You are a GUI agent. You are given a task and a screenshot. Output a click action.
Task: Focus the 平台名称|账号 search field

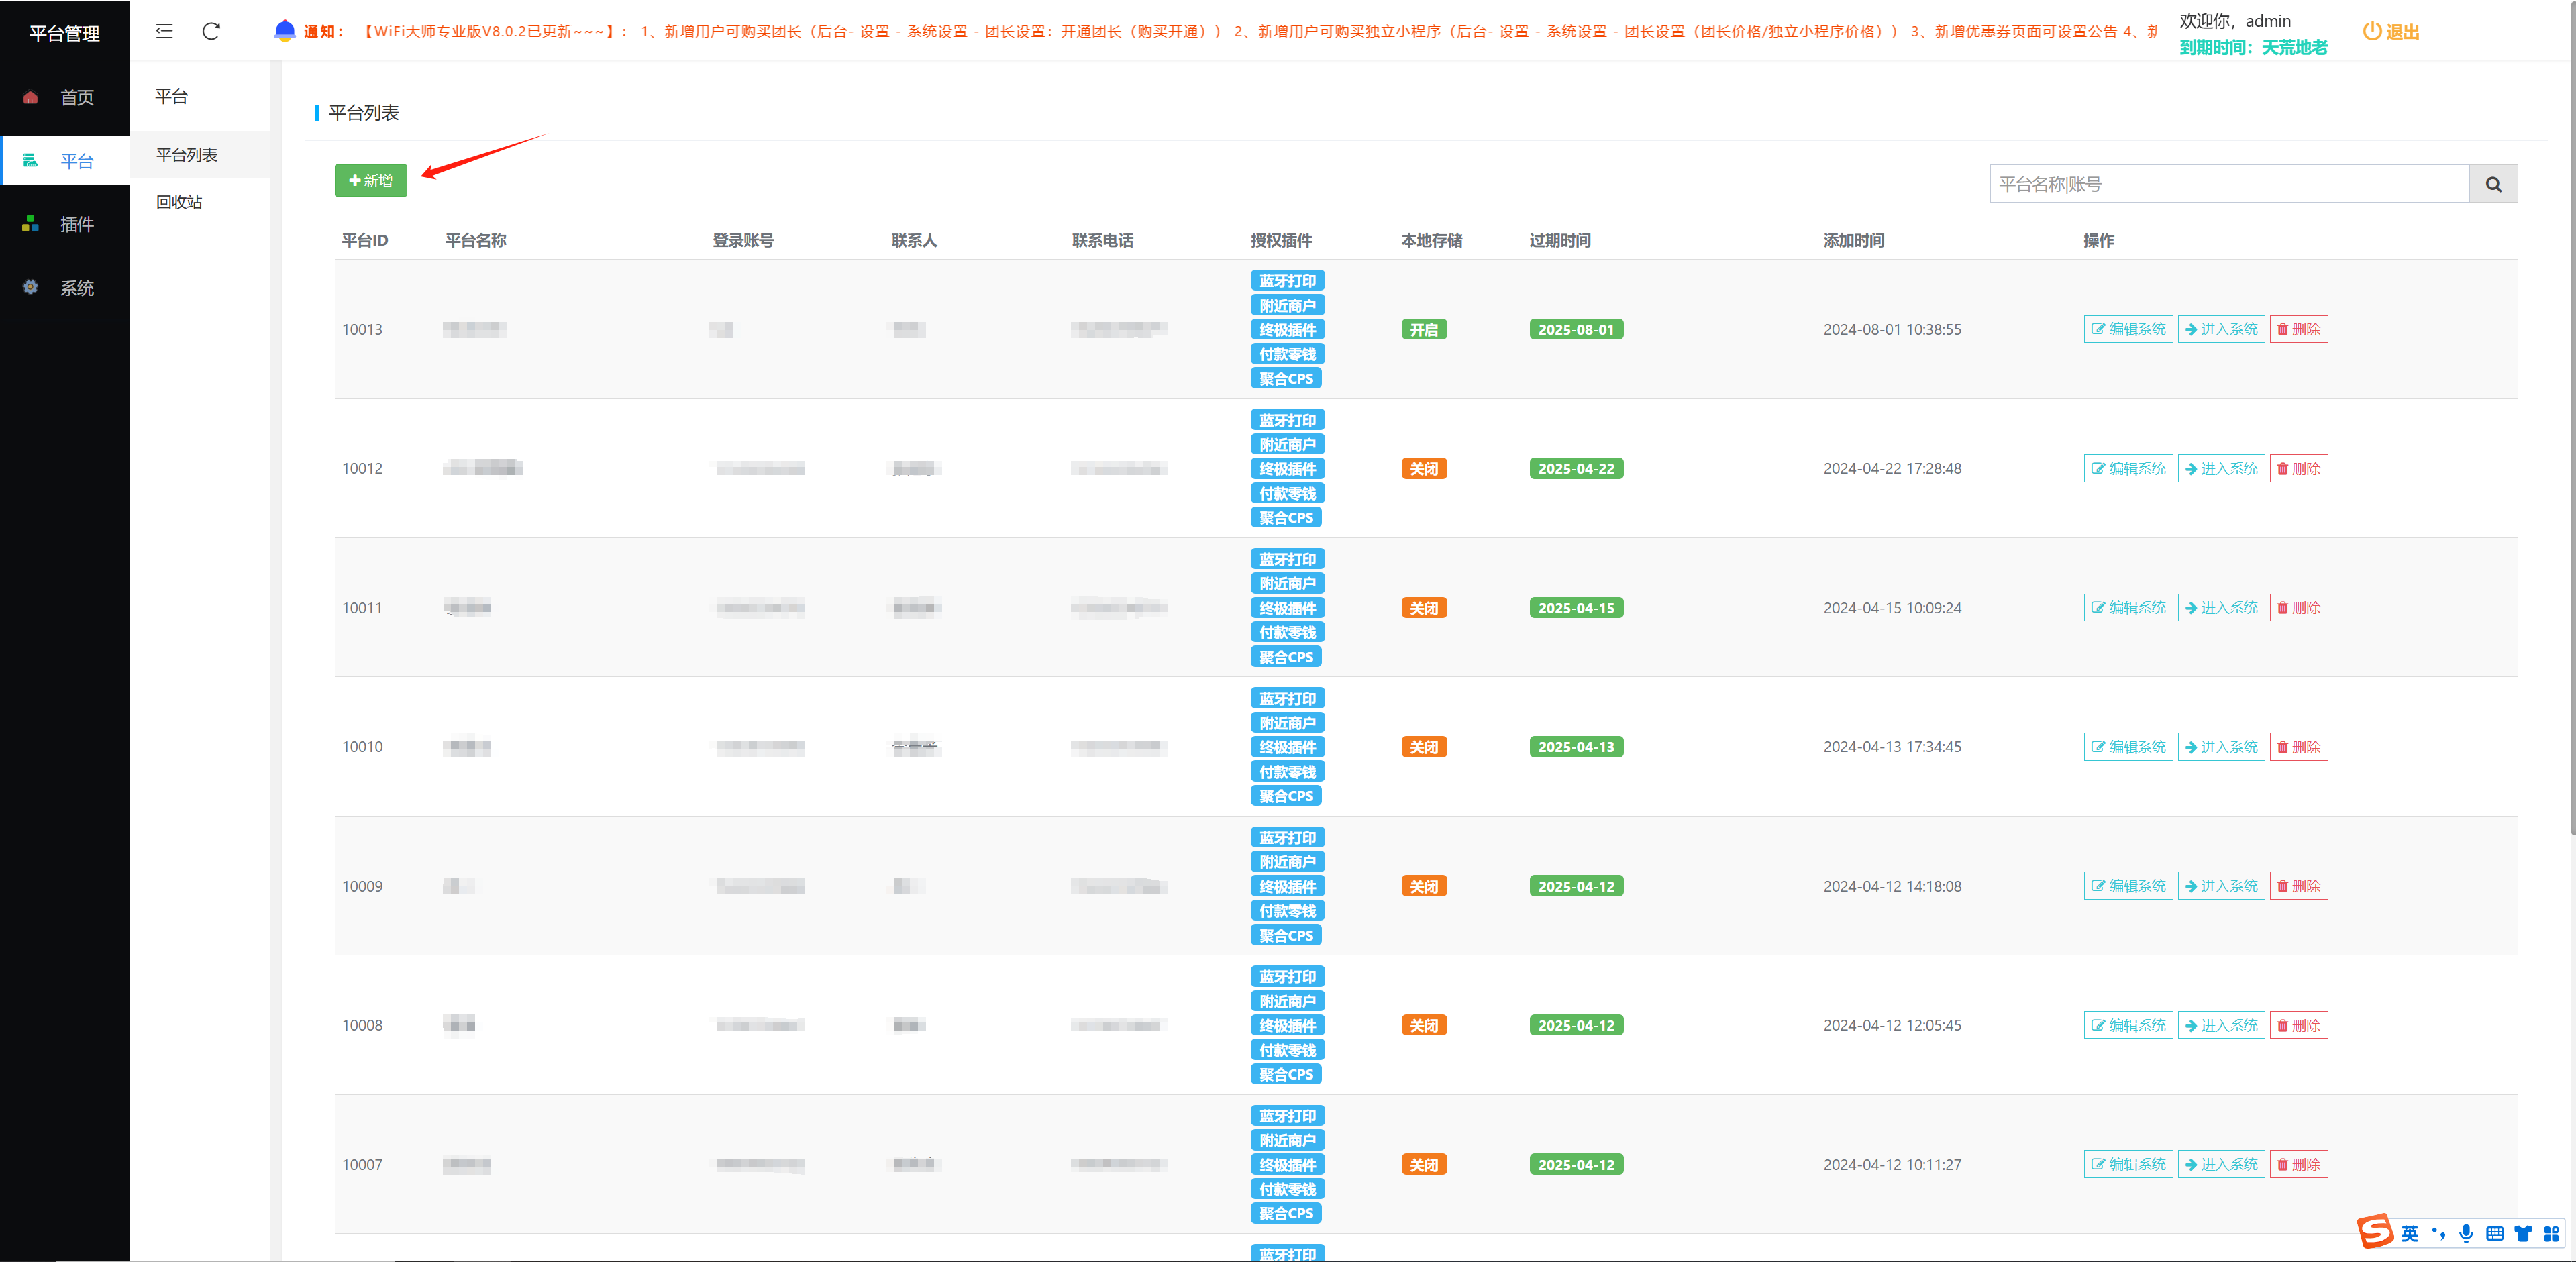click(x=2229, y=184)
